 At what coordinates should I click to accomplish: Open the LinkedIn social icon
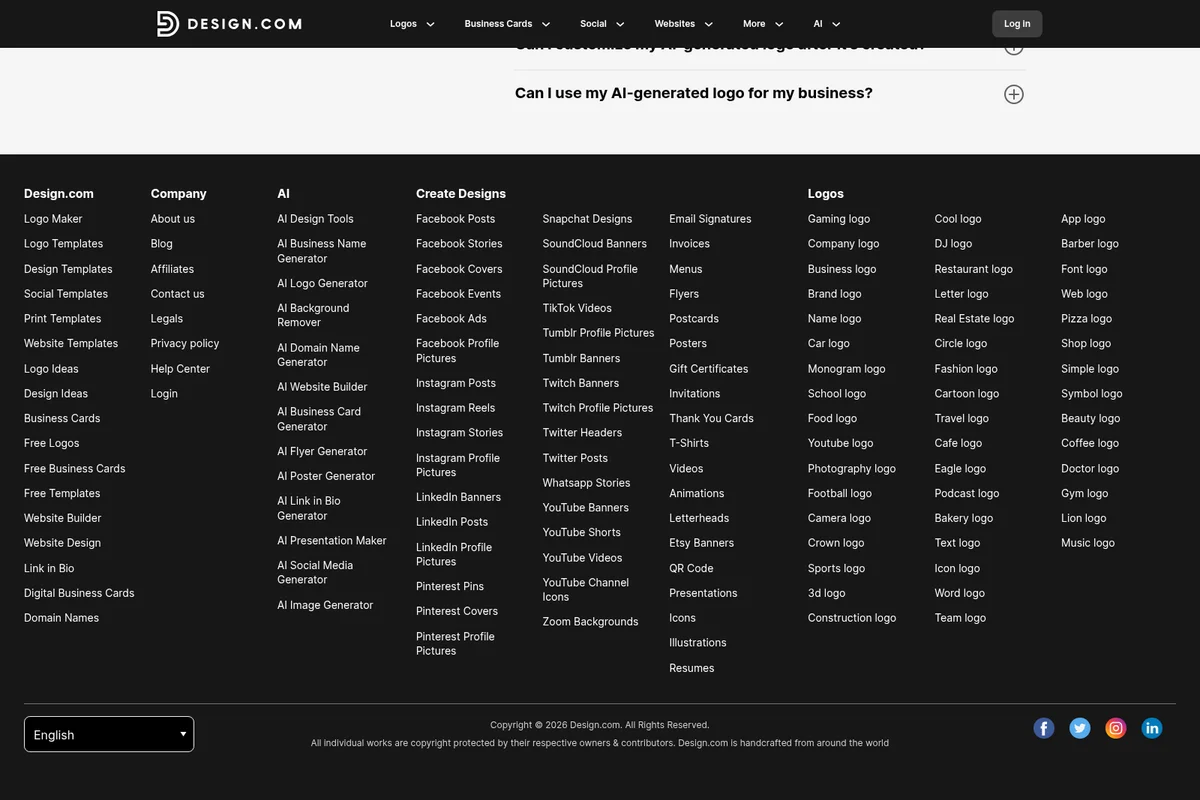[1152, 728]
